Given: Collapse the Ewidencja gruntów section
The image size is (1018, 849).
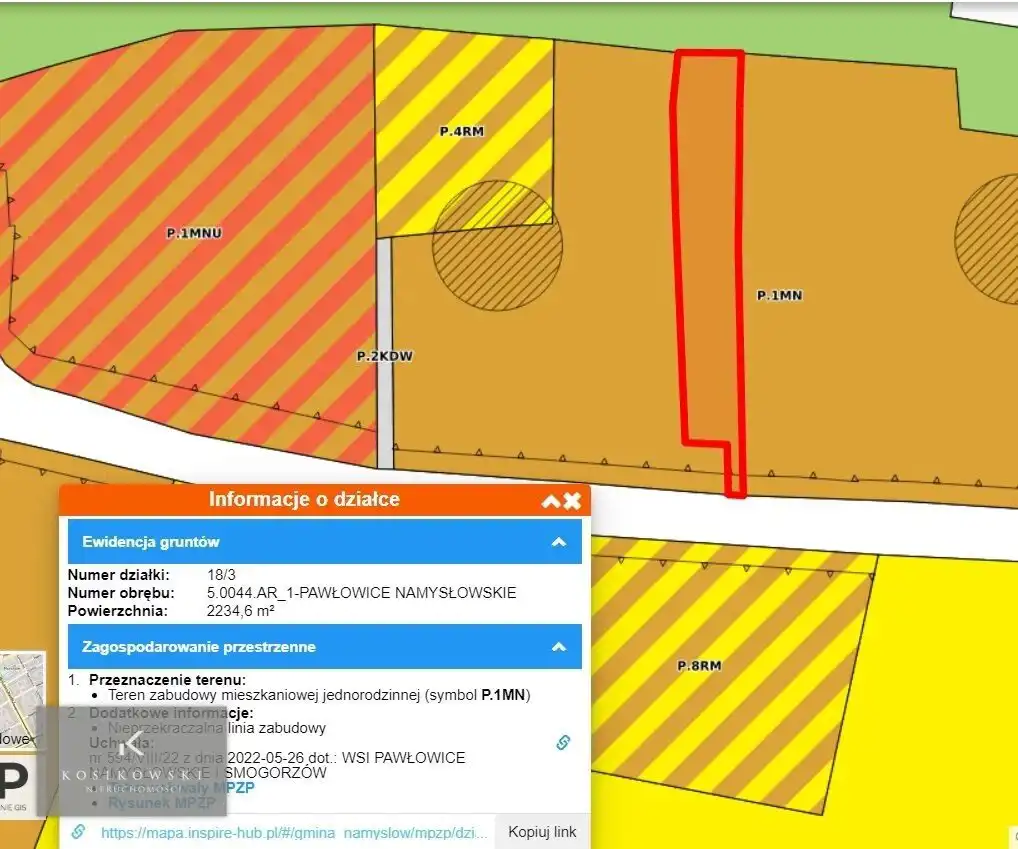Looking at the screenshot, I should pos(558,542).
